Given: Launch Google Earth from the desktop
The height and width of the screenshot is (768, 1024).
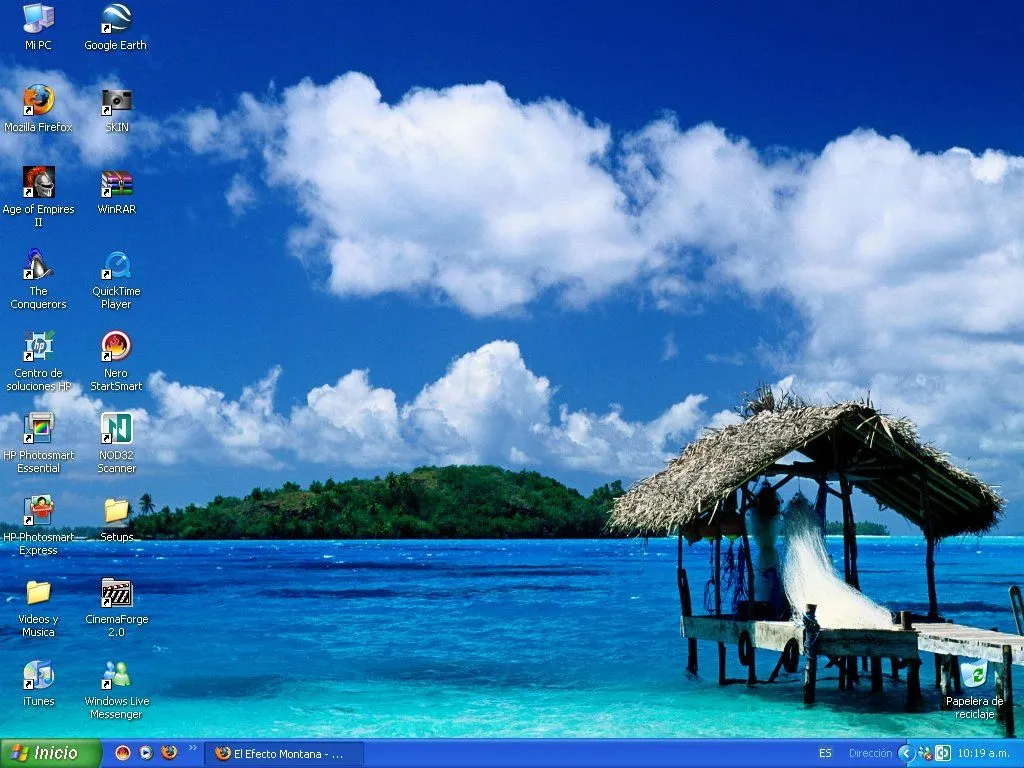Looking at the screenshot, I should point(115,18).
